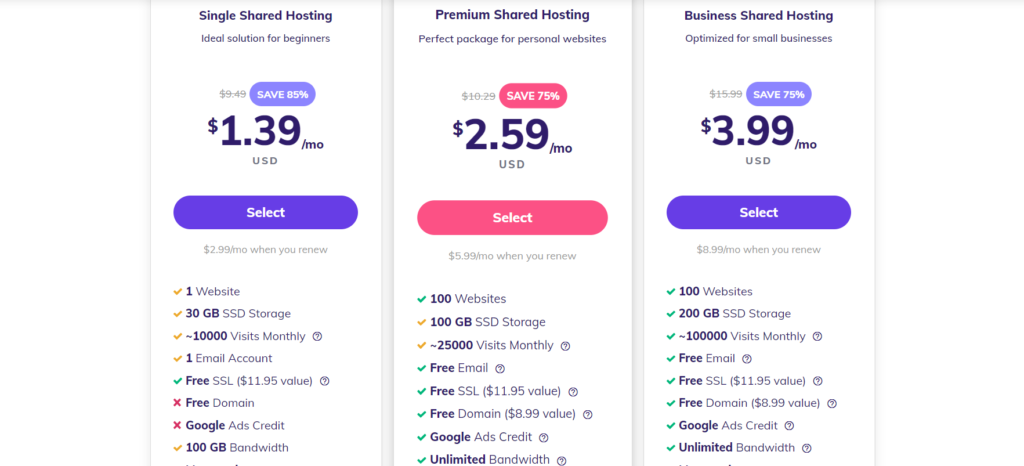The height and width of the screenshot is (466, 1024).
Task: Open help icon beside ~10000 Visits Monthly
Action: click(317, 337)
